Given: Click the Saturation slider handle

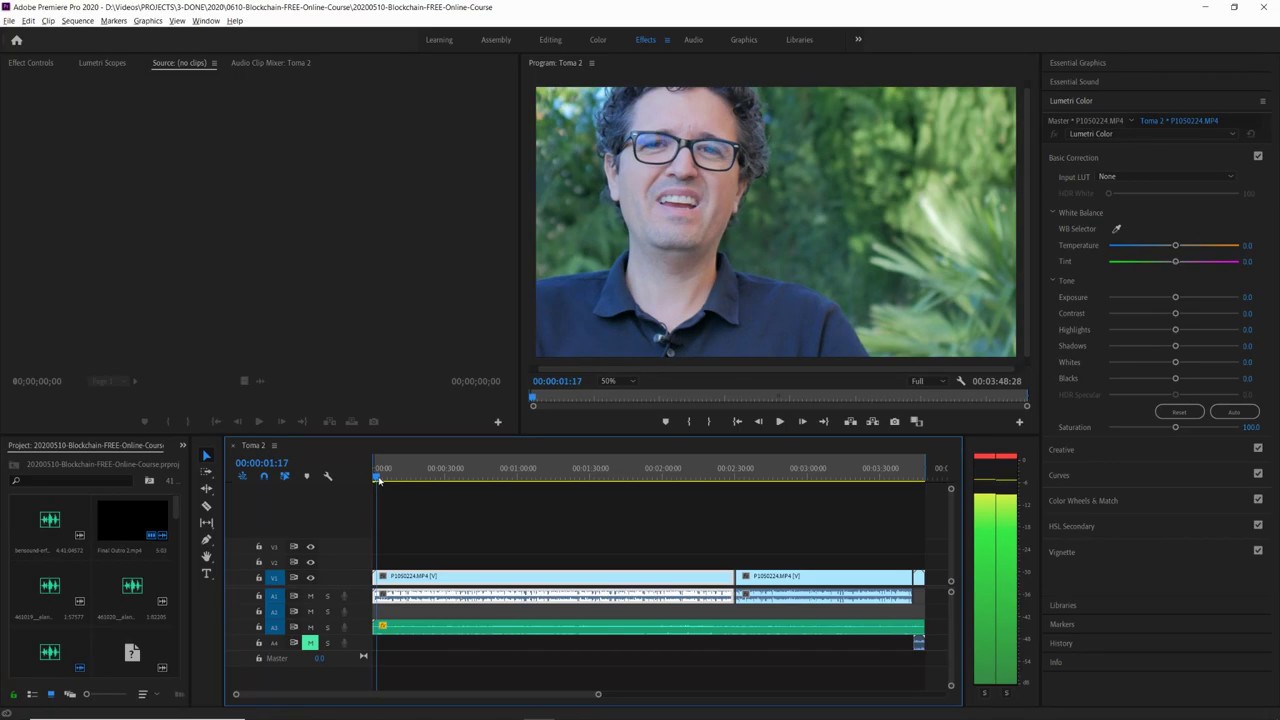Looking at the screenshot, I should pyautogui.click(x=1175, y=427).
